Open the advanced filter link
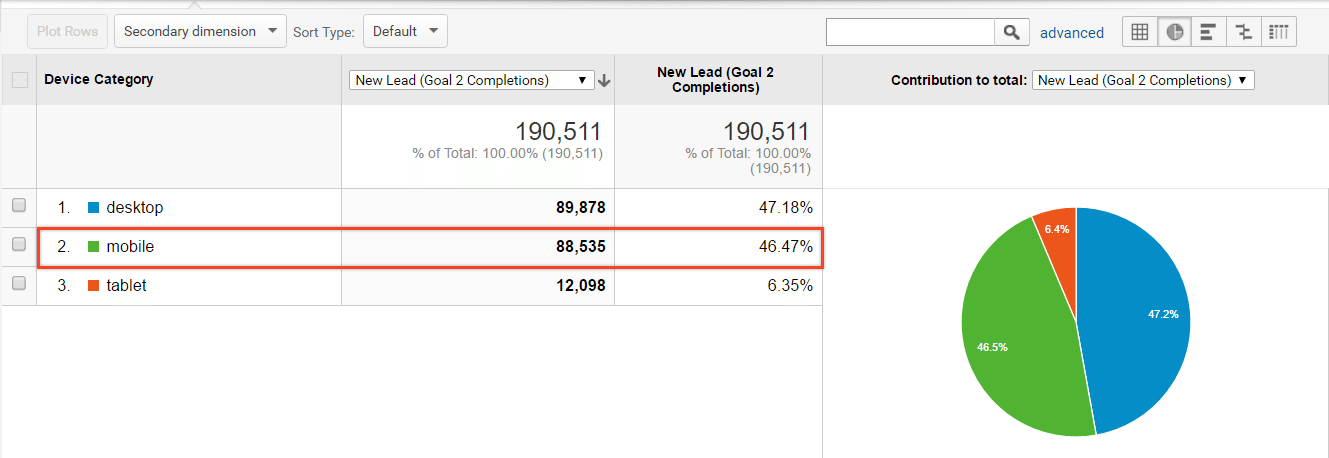This screenshot has height=458, width=1329. (1072, 33)
